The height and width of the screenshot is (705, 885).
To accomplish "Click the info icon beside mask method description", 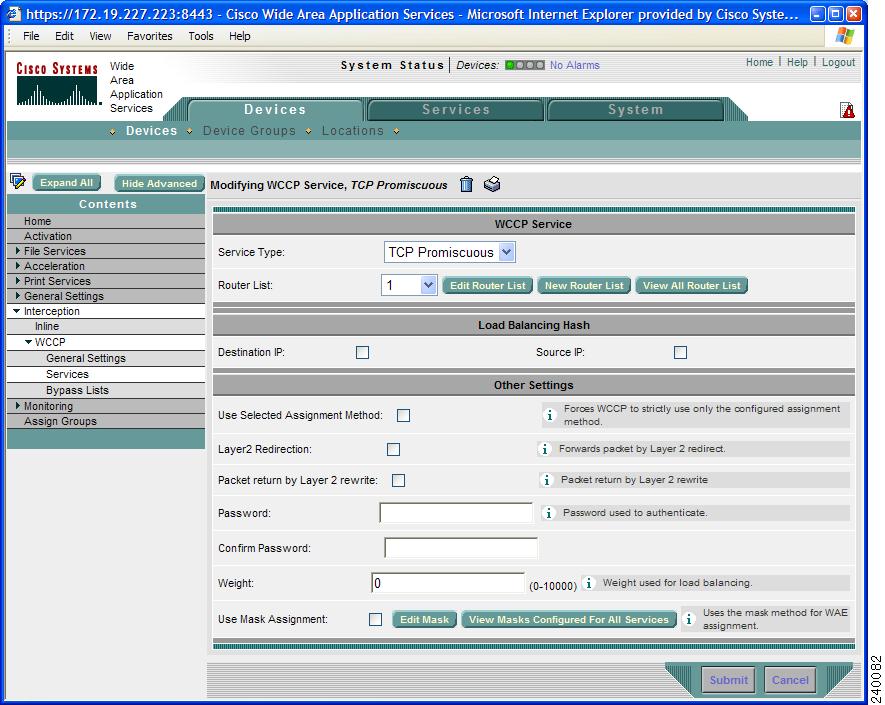I will click(x=689, y=619).
